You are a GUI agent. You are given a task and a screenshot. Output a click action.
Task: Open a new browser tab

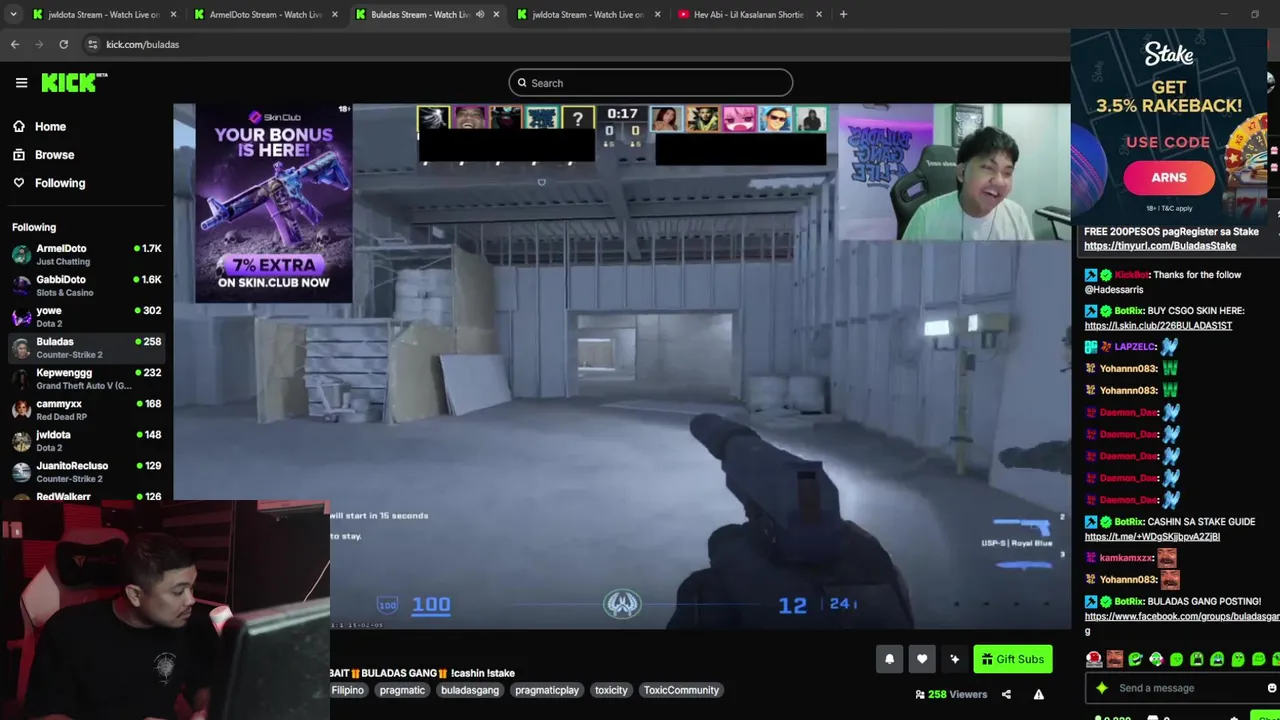843,14
